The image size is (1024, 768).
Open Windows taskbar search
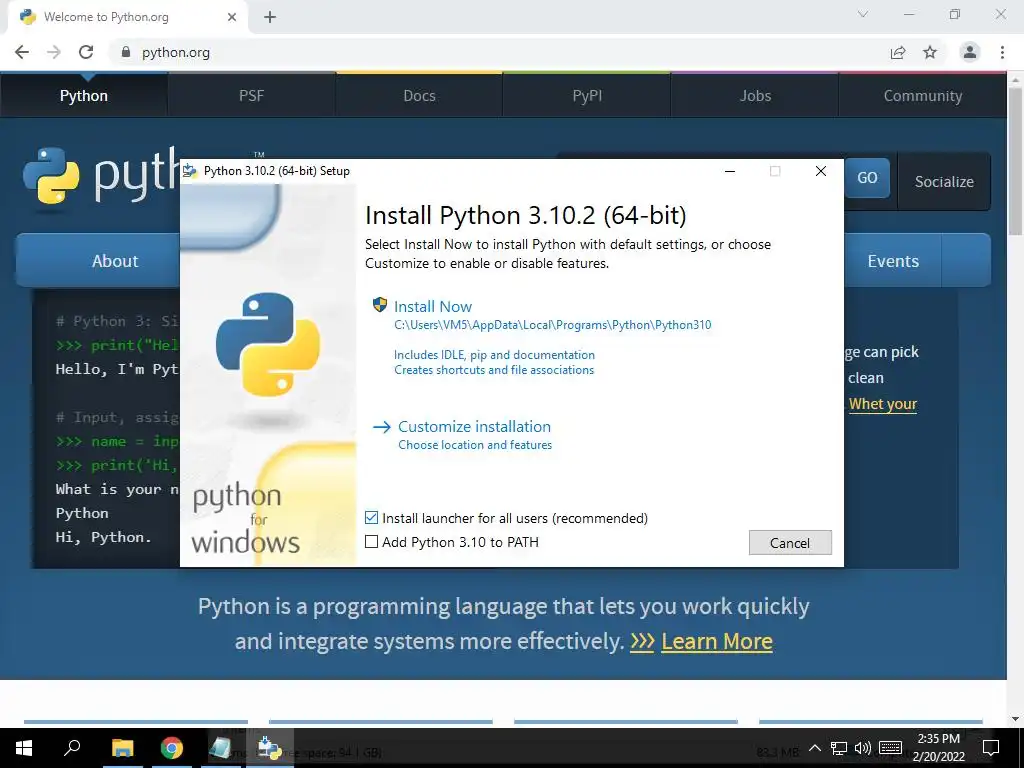click(72, 748)
